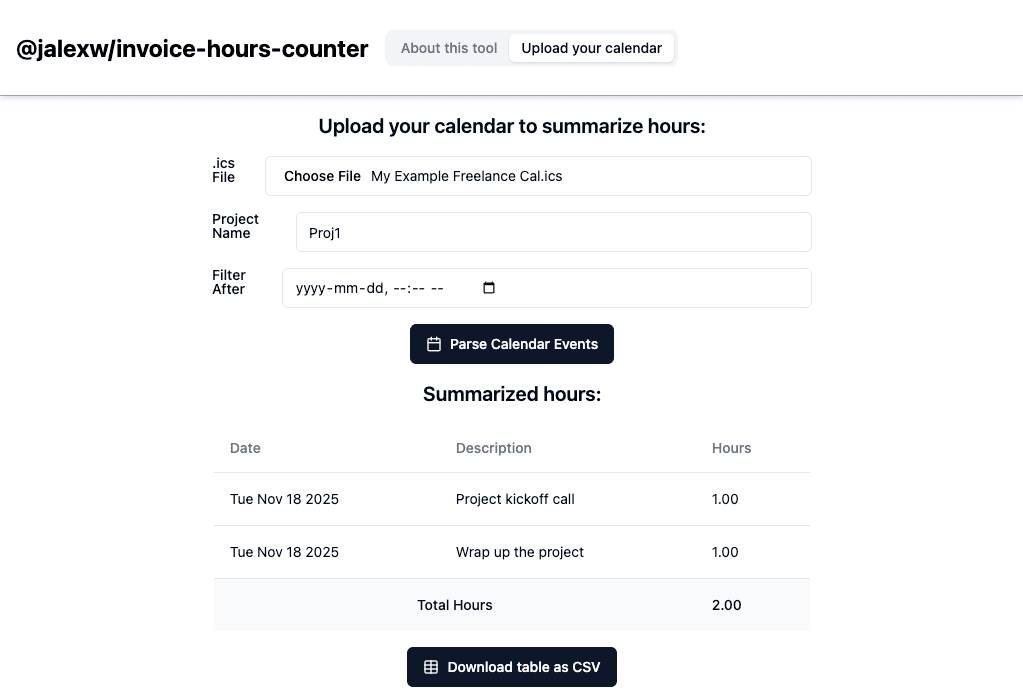
Task: Click the Description column header
Action: (x=493, y=448)
